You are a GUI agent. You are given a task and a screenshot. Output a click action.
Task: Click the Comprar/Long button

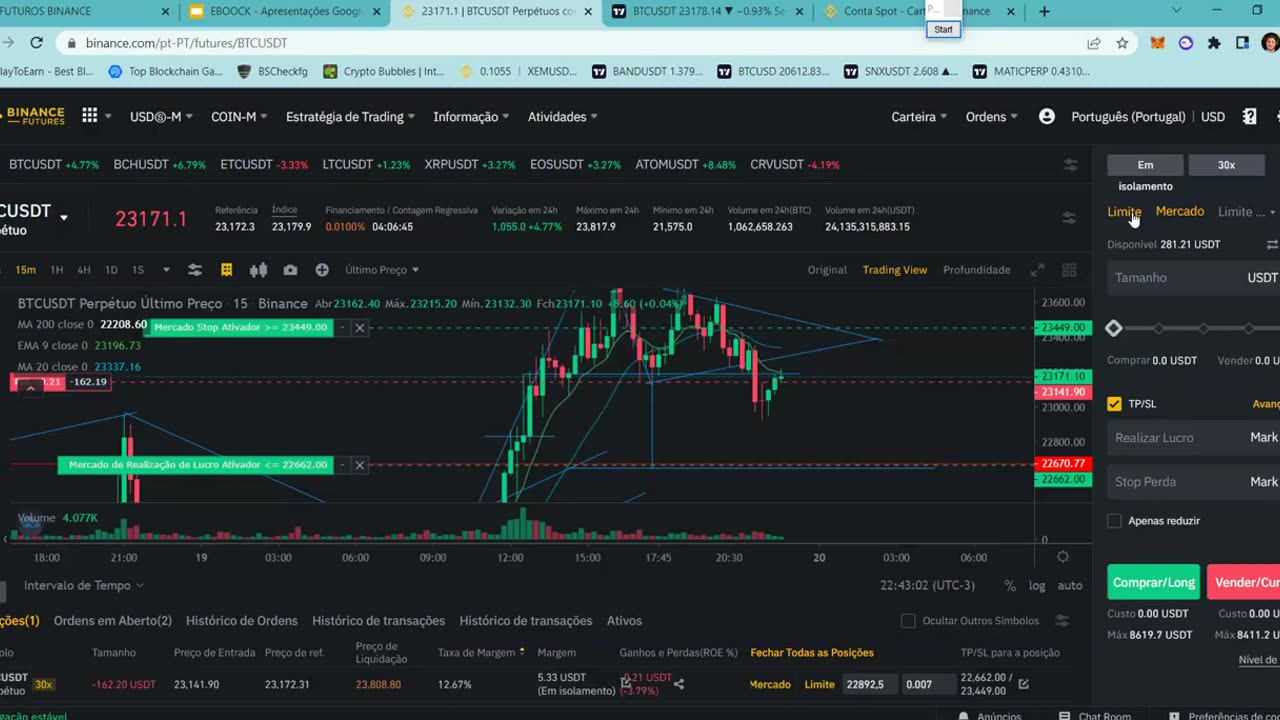(1154, 582)
